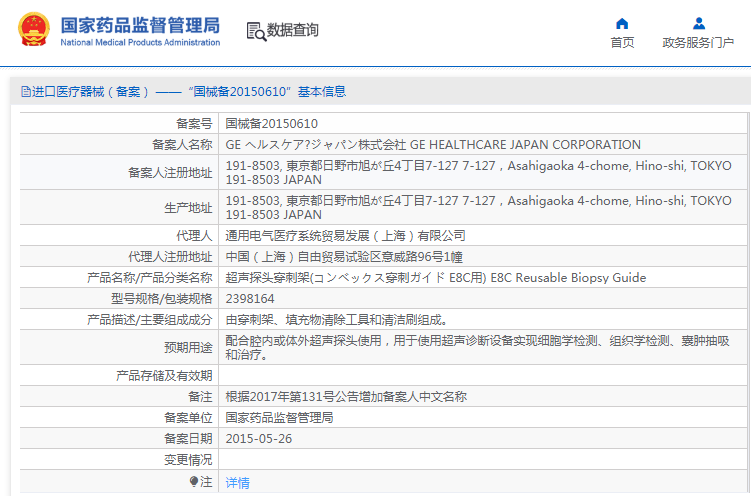
Task: Select product description 由穿刺架、填充物清除工具和清洁刷组成
Action: [337, 320]
